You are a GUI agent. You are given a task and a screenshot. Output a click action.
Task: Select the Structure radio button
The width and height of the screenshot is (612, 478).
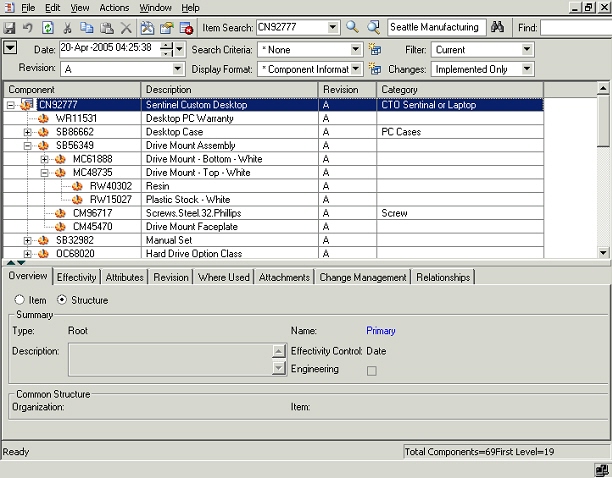tap(62, 300)
